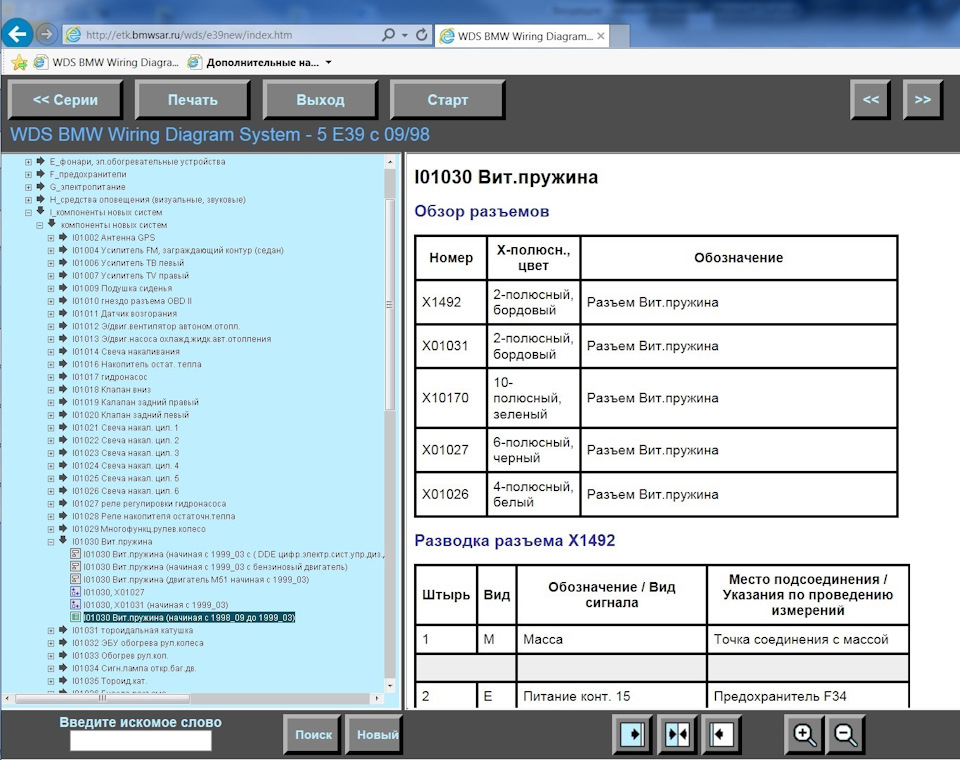Click the Печать button
Image resolution: width=960 pixels, height=760 pixels.
193,100
